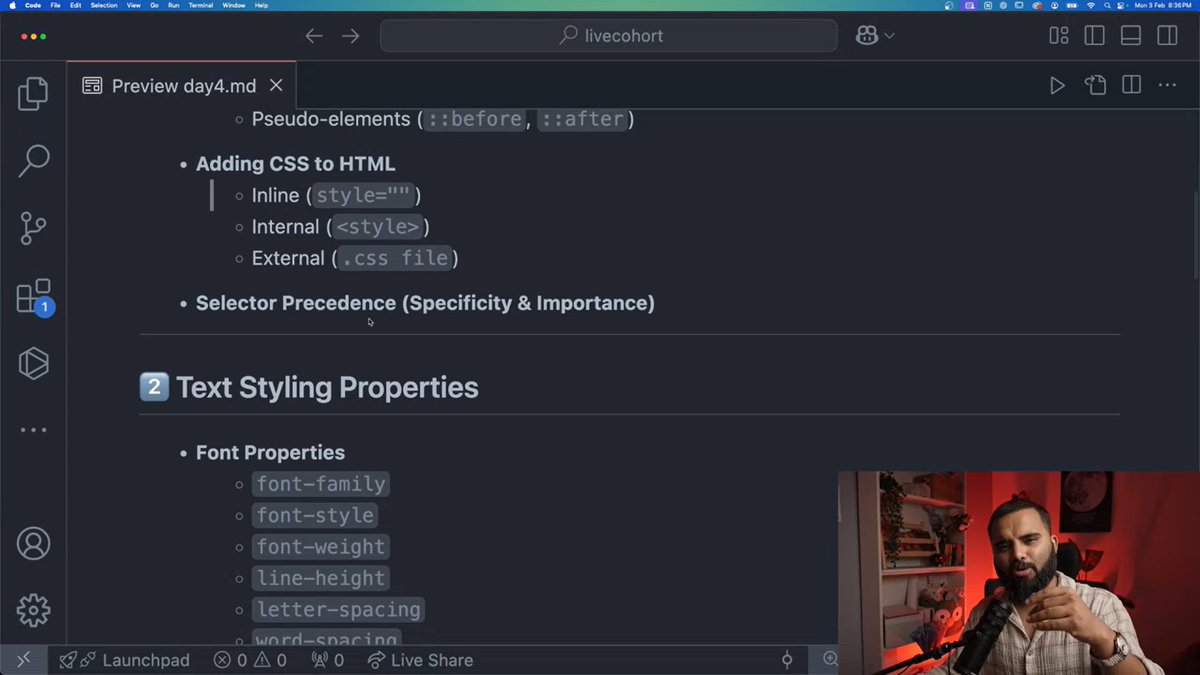1200x675 pixels.
Task: Open the Explorer view in the activity bar
Action: tap(33, 93)
